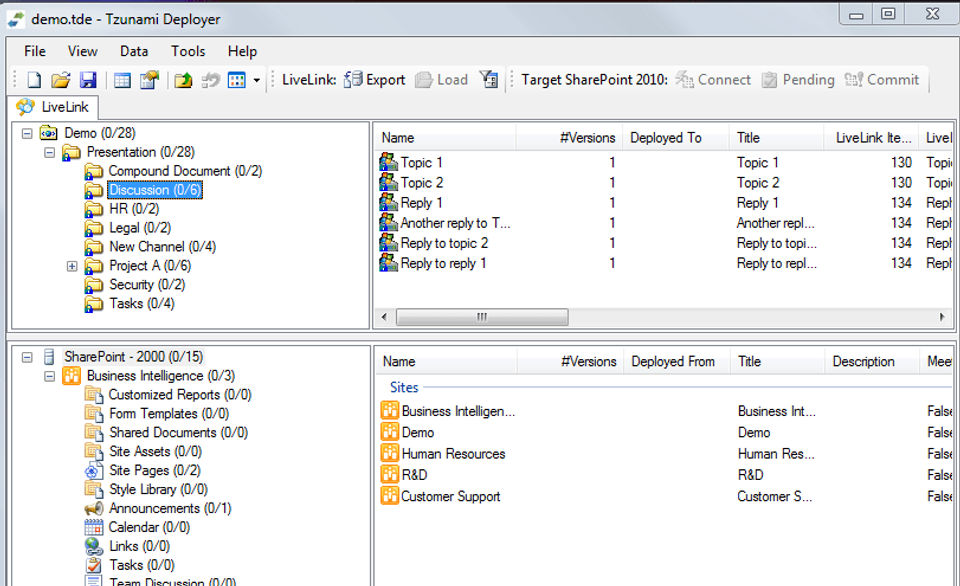Click the Site Pages (0/2) icon
960x586 pixels.
coord(94,471)
